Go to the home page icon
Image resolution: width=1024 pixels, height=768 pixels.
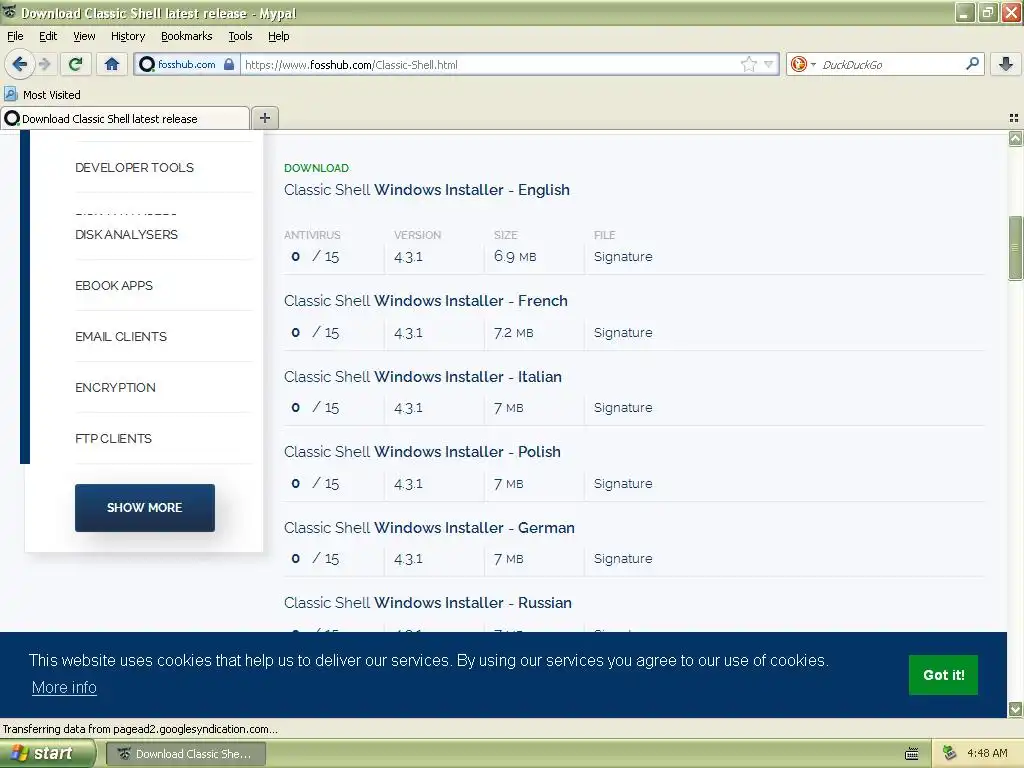pos(112,64)
